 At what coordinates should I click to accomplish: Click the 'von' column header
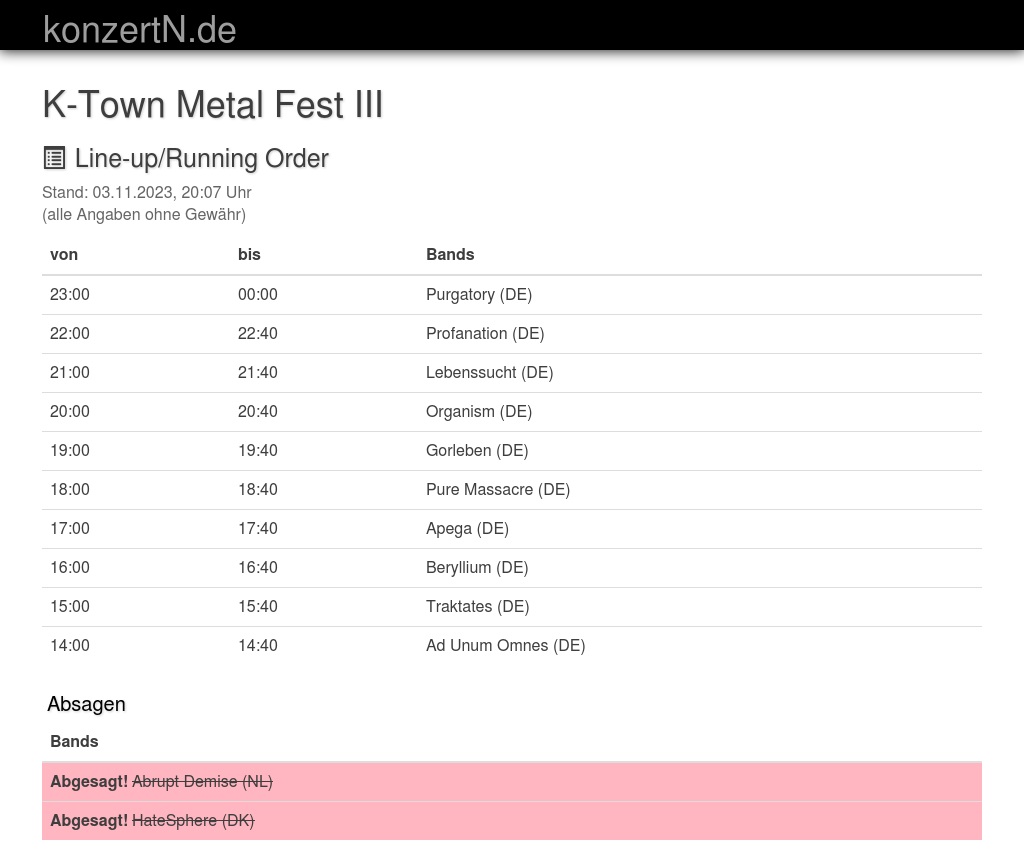click(64, 254)
